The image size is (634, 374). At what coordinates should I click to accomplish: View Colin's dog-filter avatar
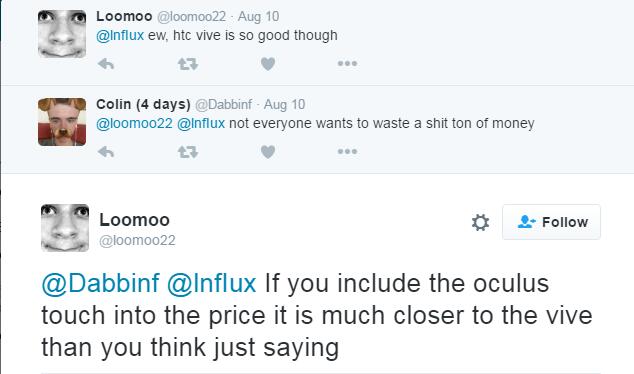[x=62, y=122]
